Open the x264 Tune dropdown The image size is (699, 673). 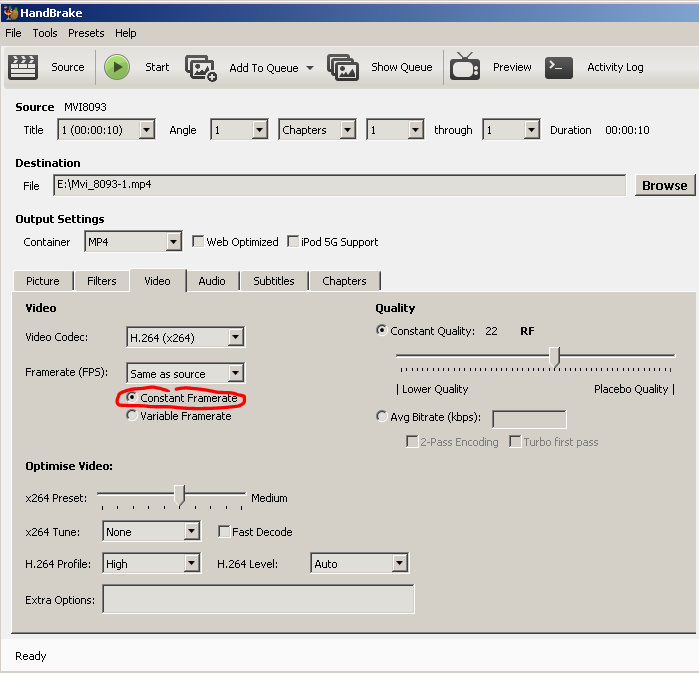(191, 531)
